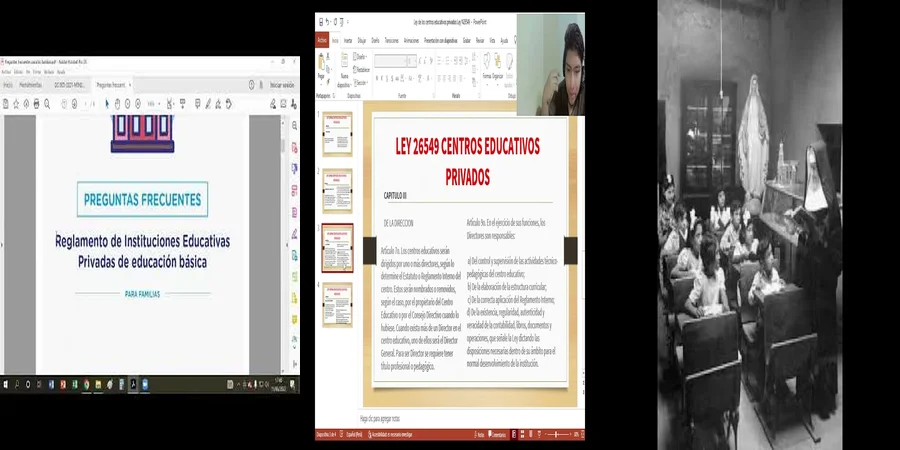Click Iniciar sesión in Acrobat

tap(282, 85)
